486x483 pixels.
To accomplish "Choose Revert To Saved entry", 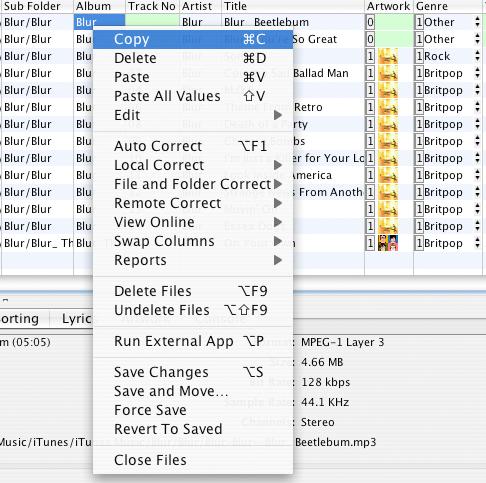I will (193, 429).
